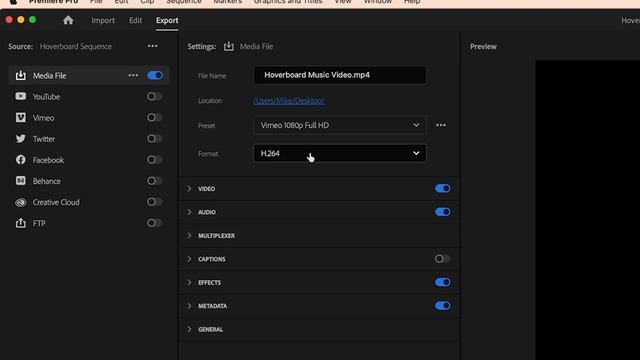Image resolution: width=640 pixels, height=360 pixels.
Task: Click the Settings Media File download icon
Action: [229, 46]
